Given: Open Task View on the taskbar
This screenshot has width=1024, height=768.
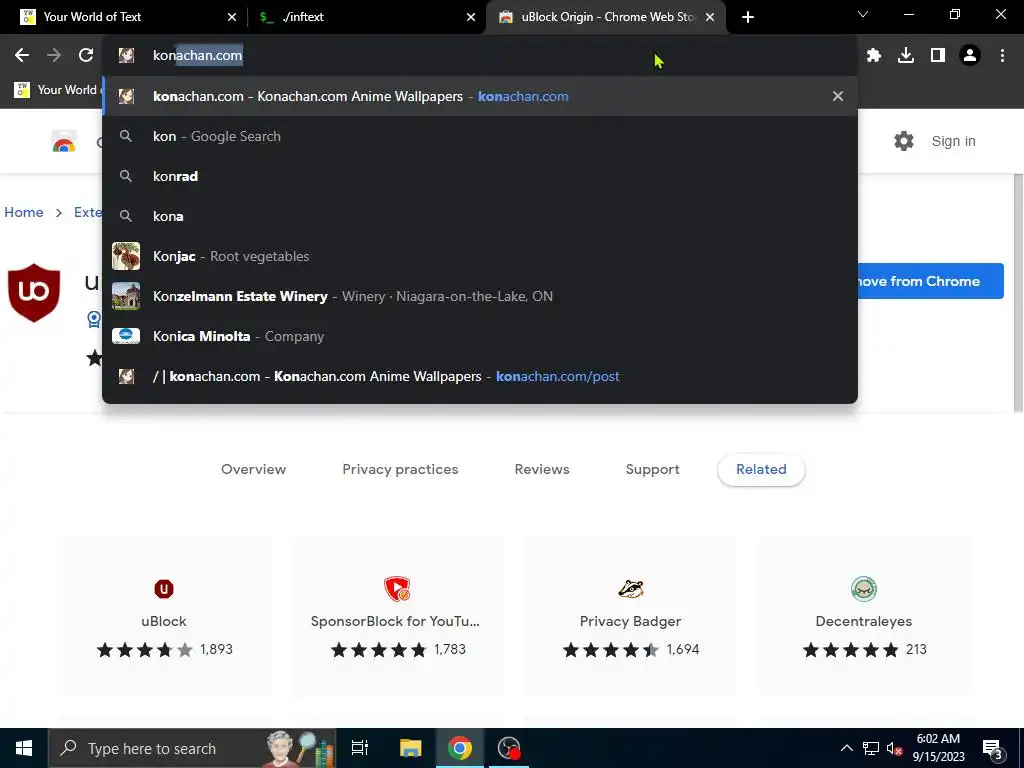Looking at the screenshot, I should (360, 748).
